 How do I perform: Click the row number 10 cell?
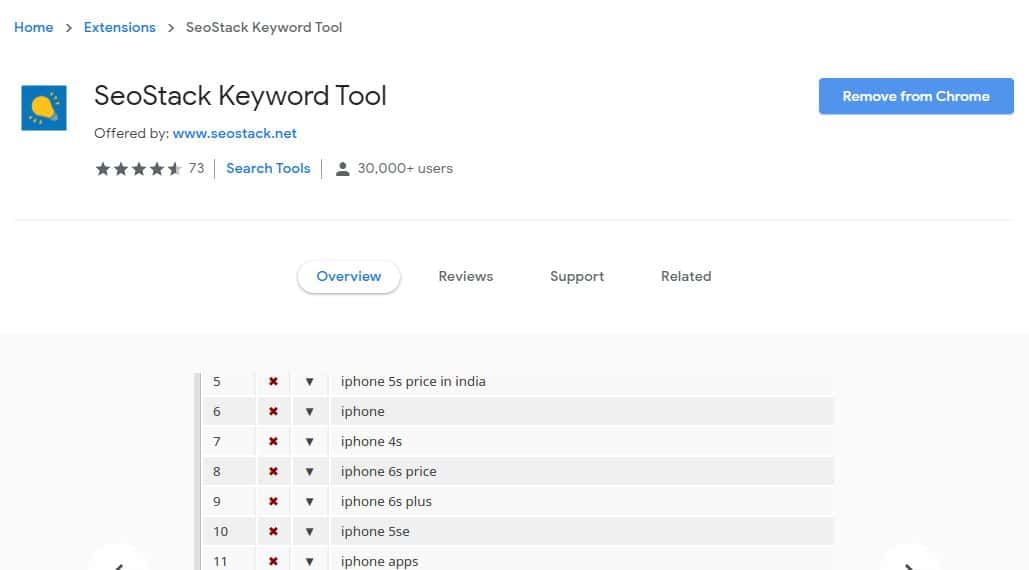coord(228,531)
